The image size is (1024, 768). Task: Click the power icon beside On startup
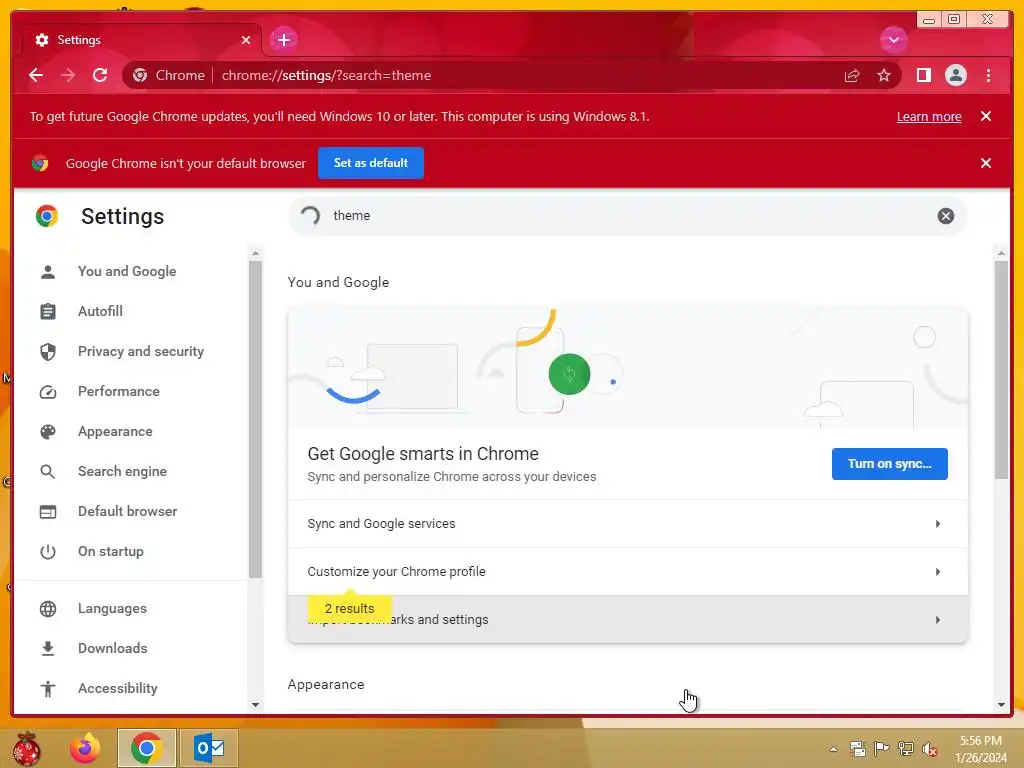point(48,552)
